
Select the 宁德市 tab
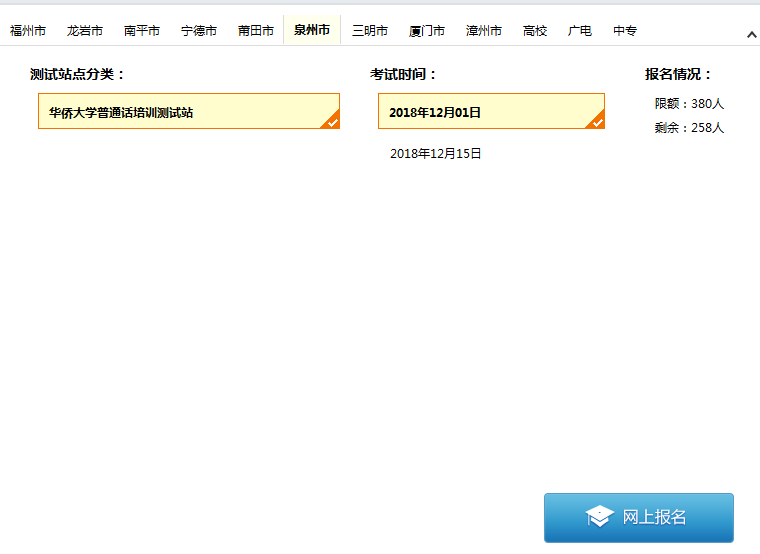(x=199, y=31)
